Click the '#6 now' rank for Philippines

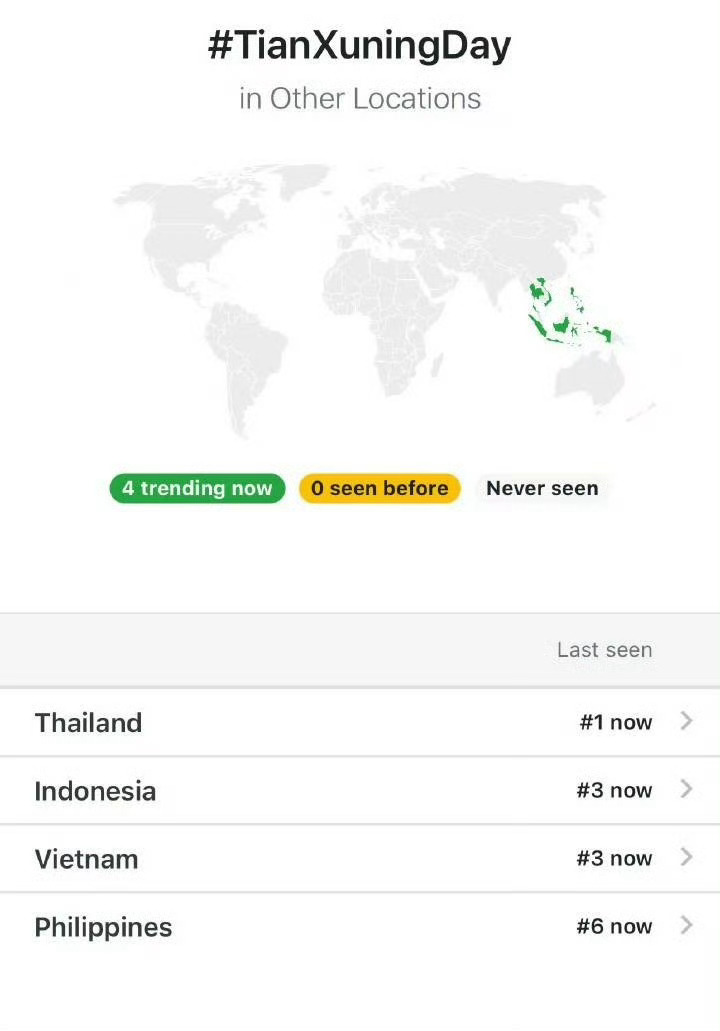[615, 926]
